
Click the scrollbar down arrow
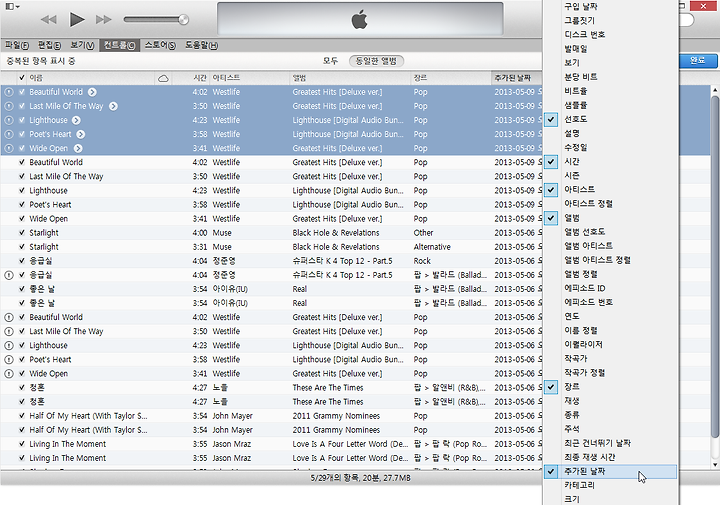[x=714, y=465]
